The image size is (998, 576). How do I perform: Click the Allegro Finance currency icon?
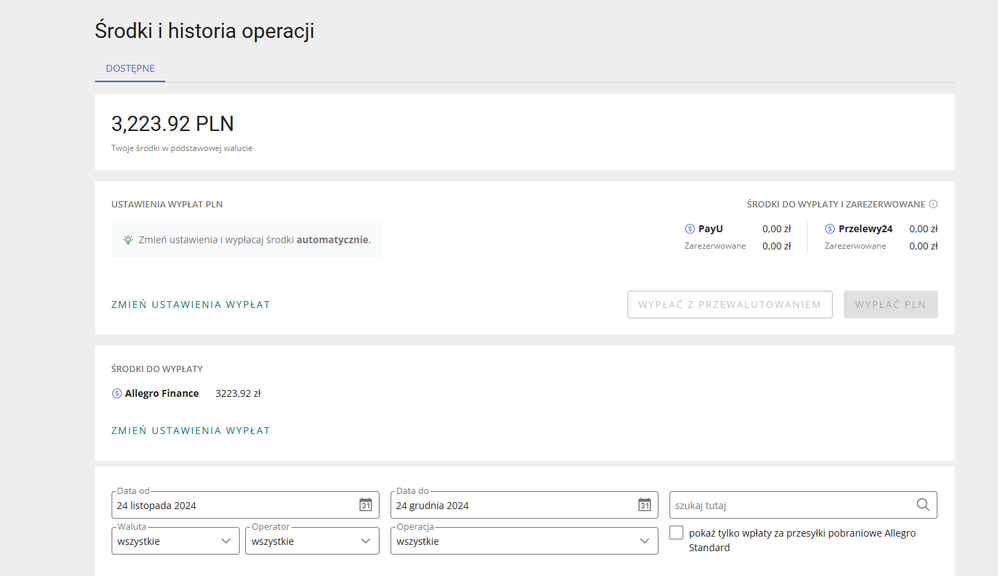(x=117, y=394)
